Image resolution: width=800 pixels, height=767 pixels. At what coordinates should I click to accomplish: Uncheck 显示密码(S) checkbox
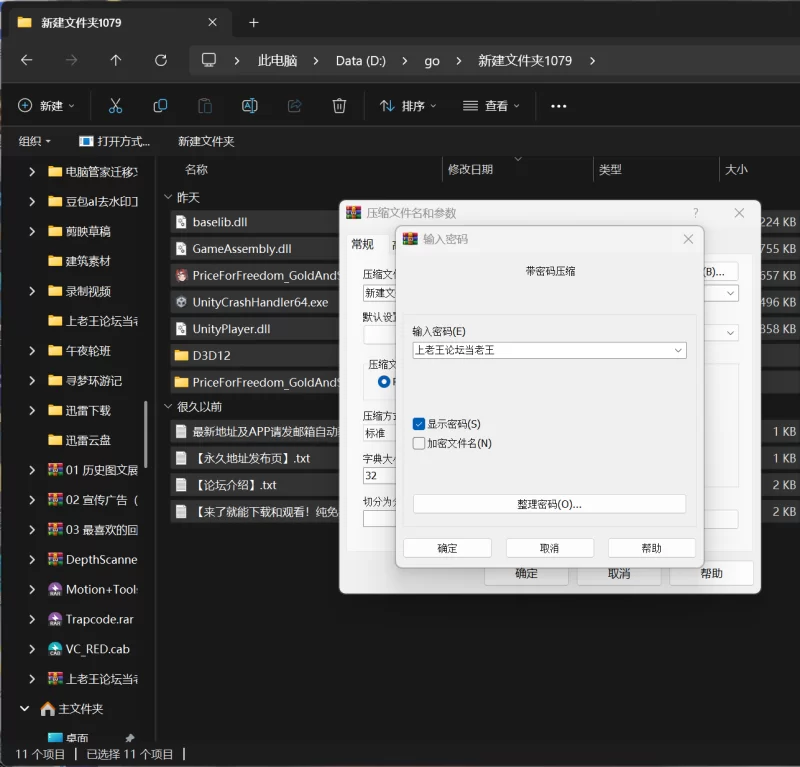pyautogui.click(x=419, y=424)
